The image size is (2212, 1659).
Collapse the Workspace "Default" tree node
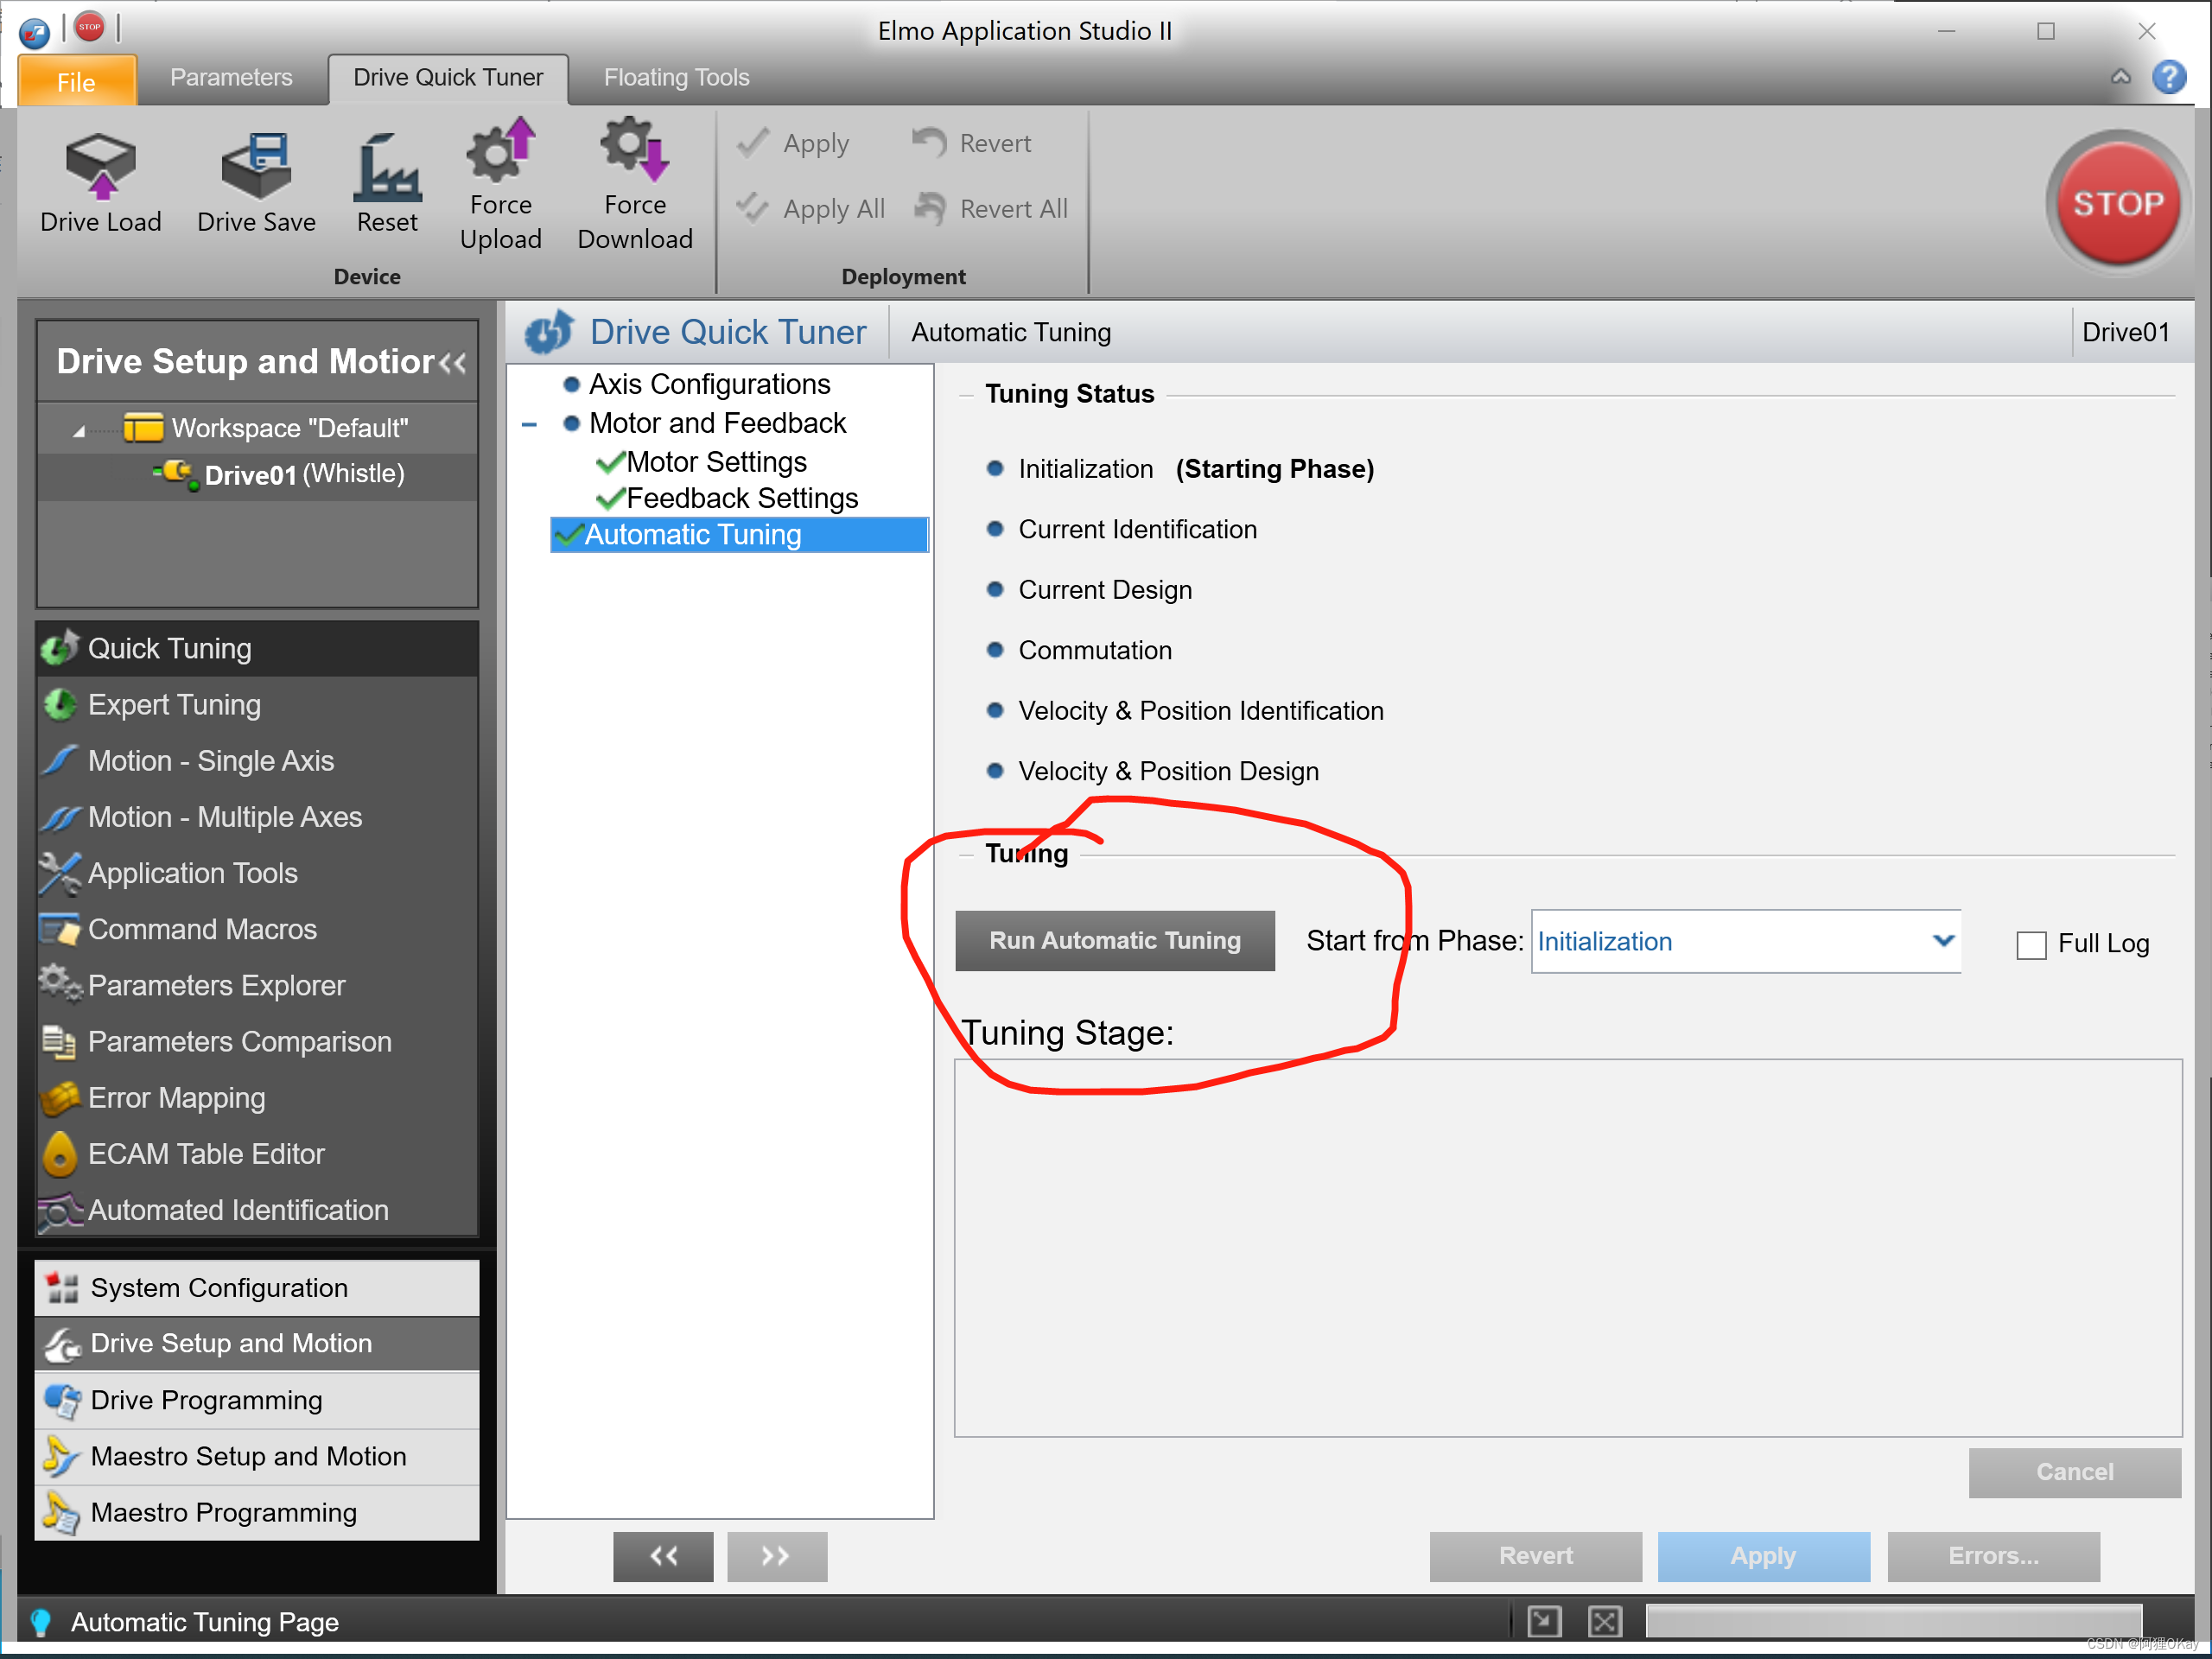(x=79, y=430)
